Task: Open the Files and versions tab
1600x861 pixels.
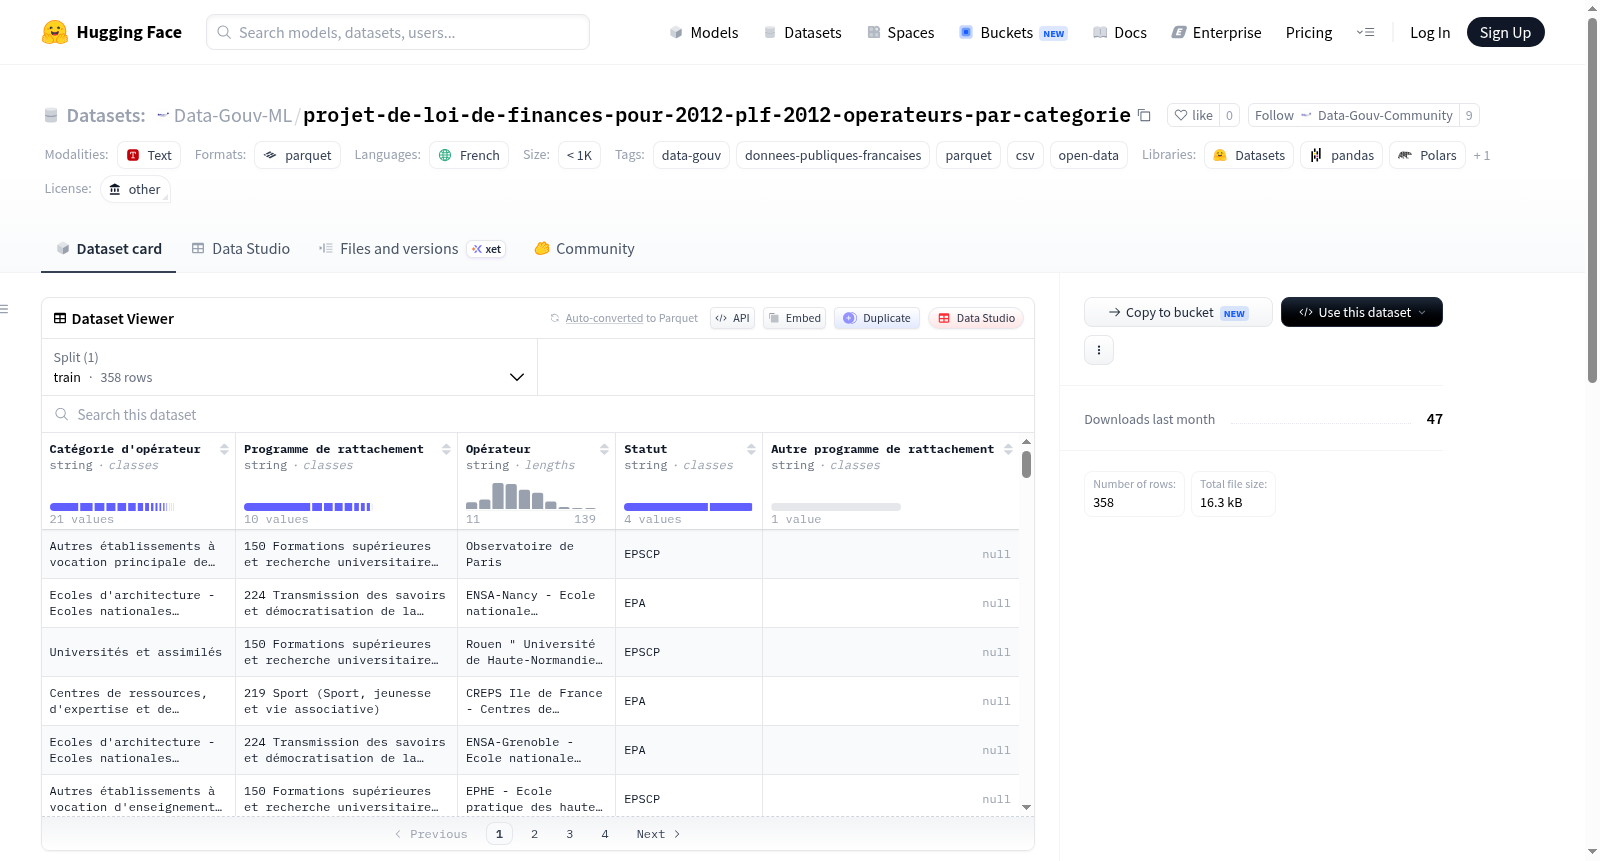Action: click(411, 249)
